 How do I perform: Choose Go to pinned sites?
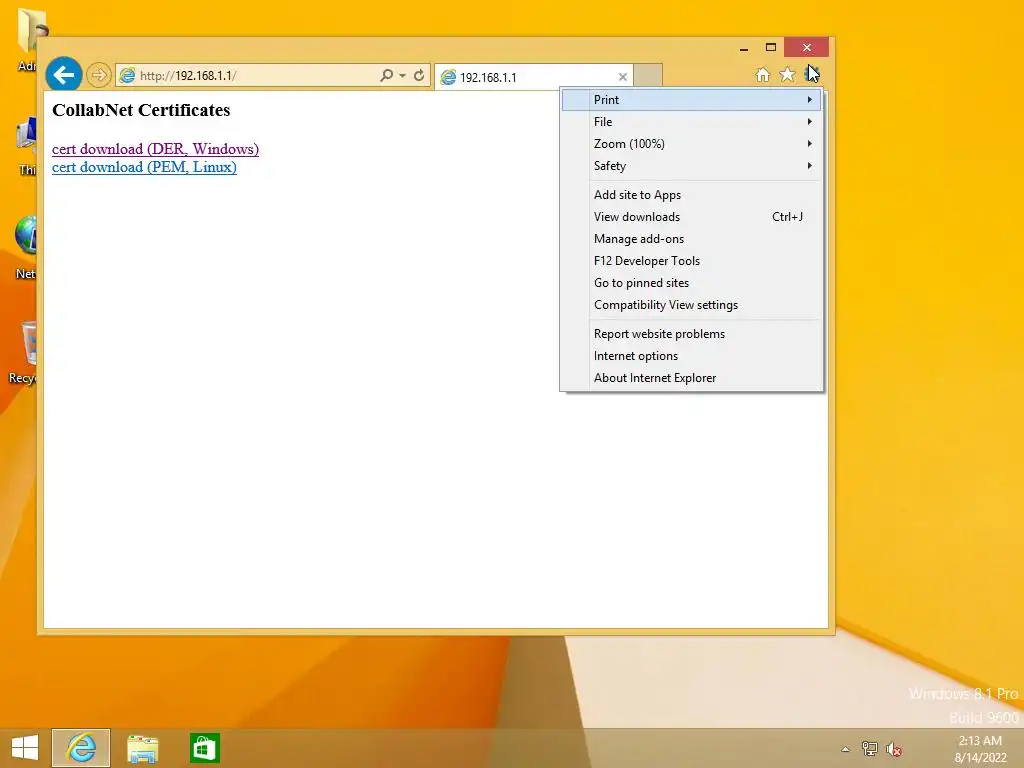pyautogui.click(x=692, y=283)
